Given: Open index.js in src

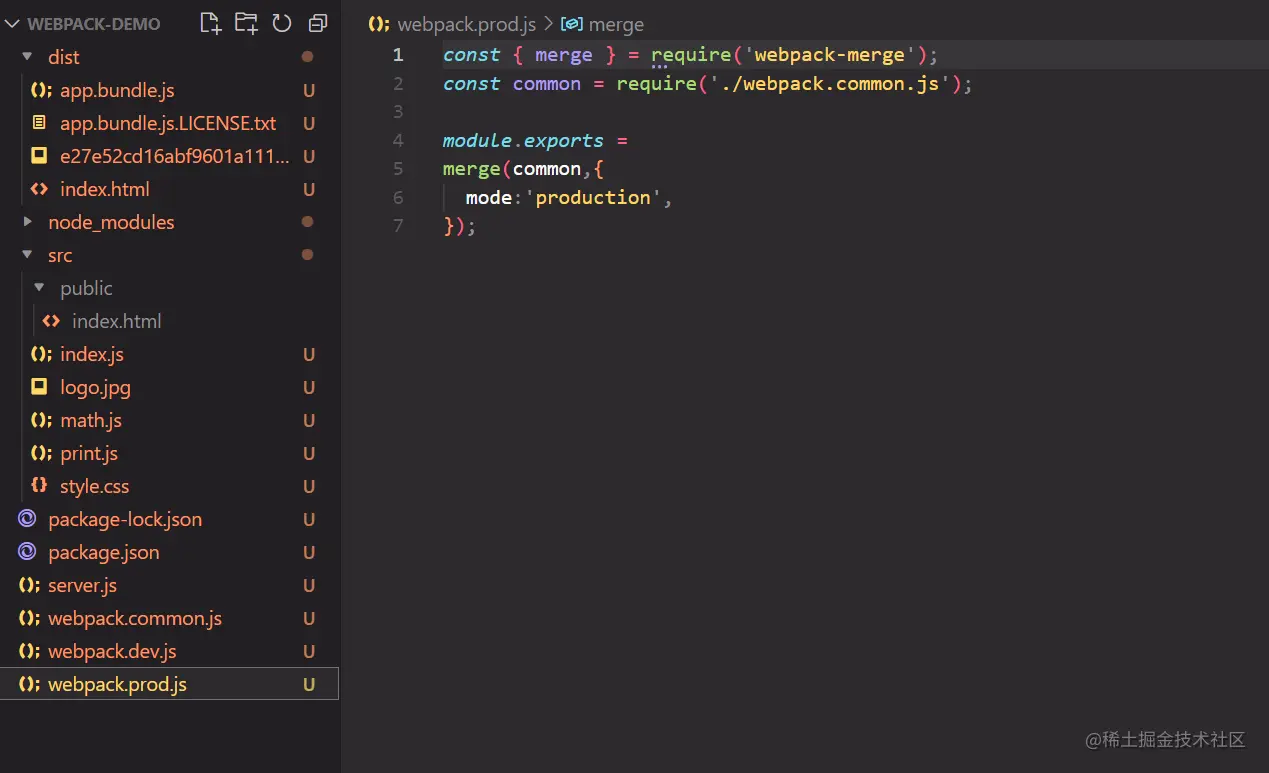Looking at the screenshot, I should click(92, 354).
